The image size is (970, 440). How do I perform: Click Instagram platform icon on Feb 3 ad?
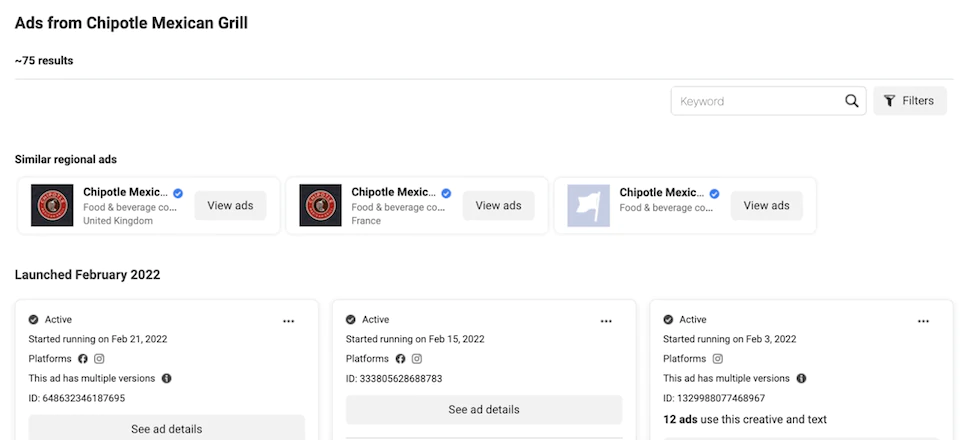tap(717, 359)
